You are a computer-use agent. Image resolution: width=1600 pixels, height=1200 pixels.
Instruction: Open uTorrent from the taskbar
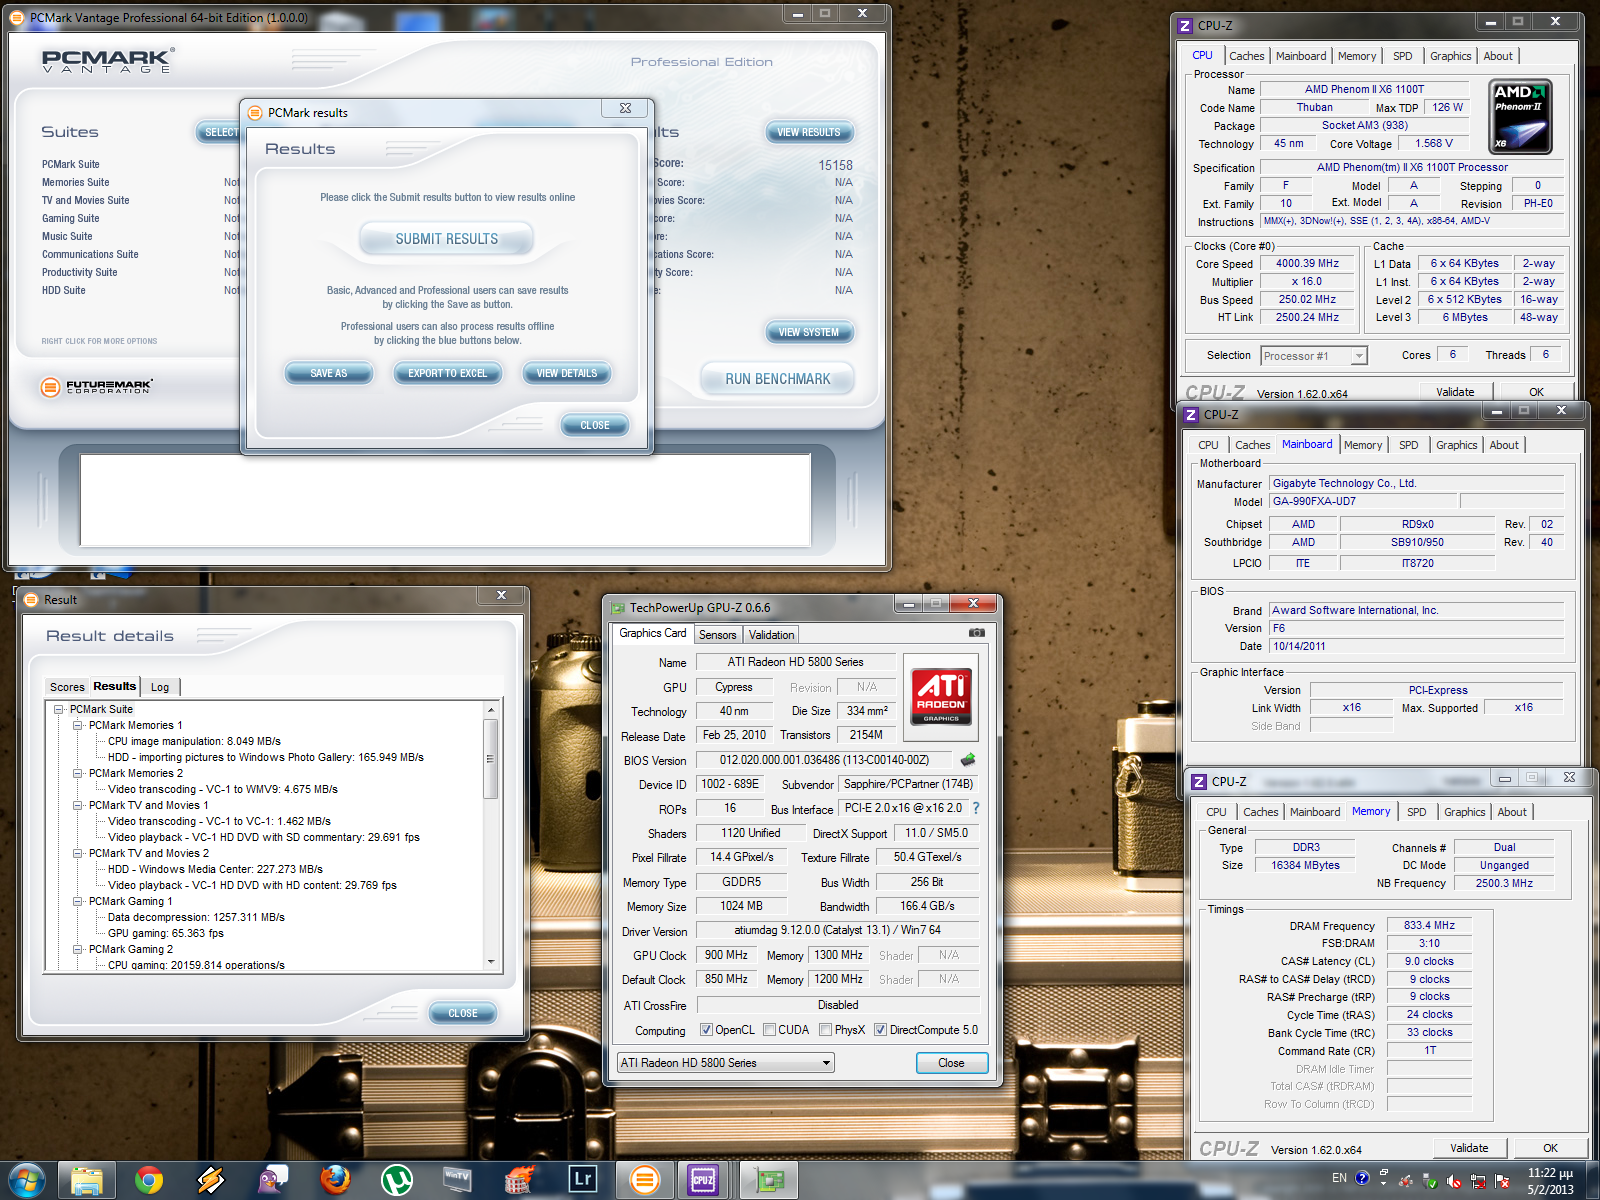[x=397, y=1181]
